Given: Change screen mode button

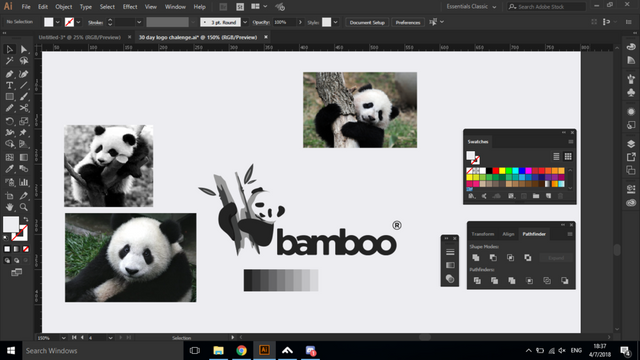Looking at the screenshot, I should coord(16,272).
